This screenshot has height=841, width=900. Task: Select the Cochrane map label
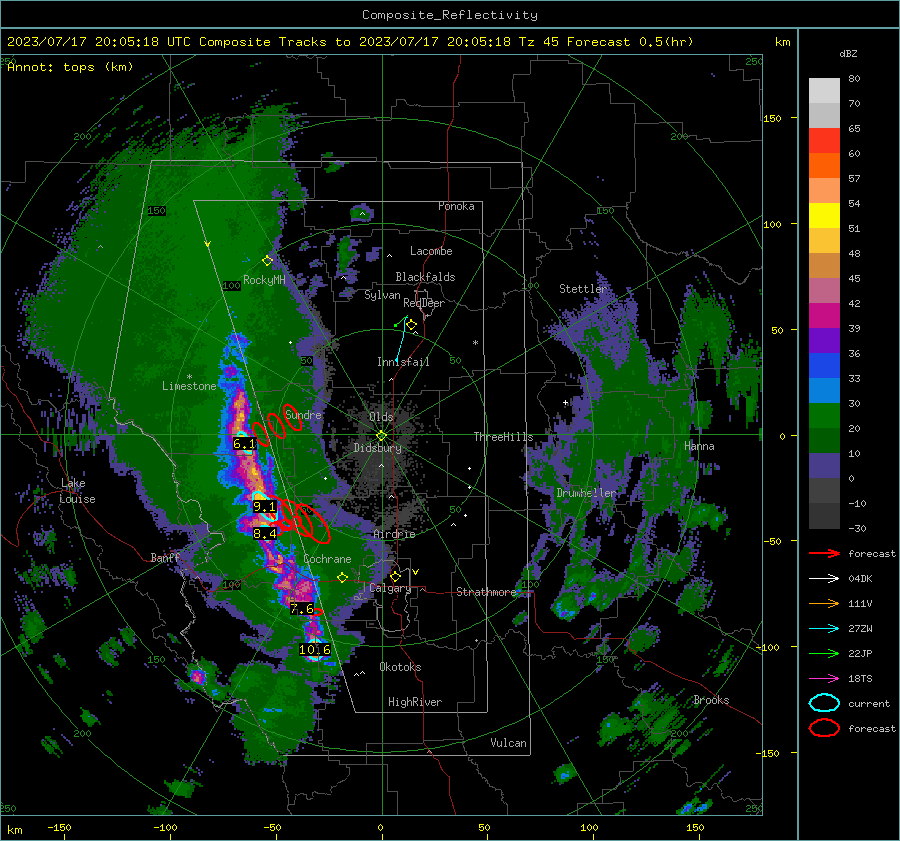click(x=327, y=559)
